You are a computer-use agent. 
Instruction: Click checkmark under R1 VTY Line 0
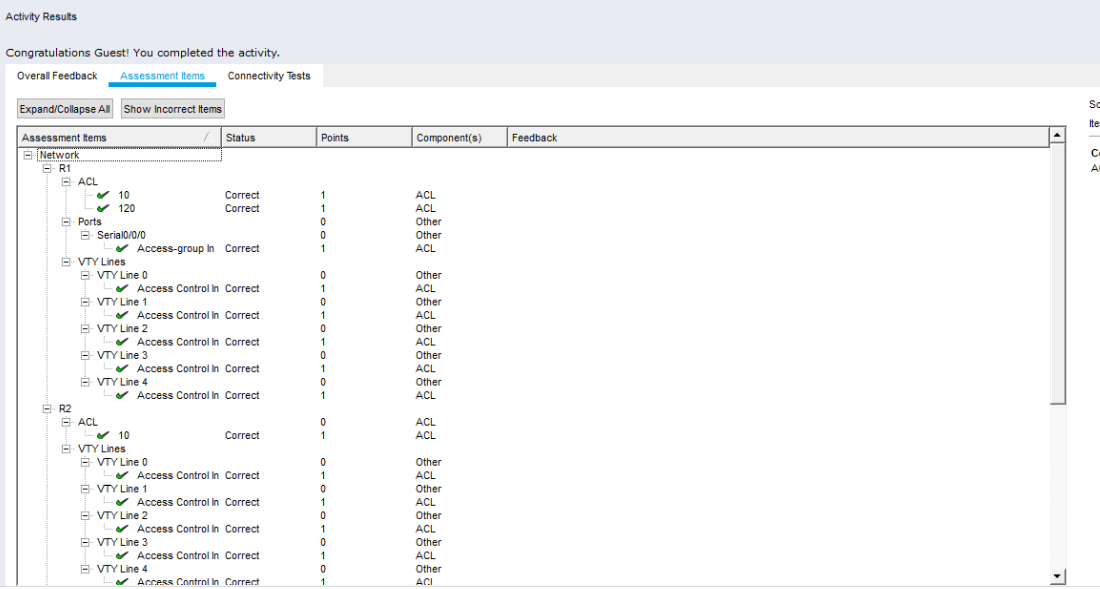coord(122,289)
